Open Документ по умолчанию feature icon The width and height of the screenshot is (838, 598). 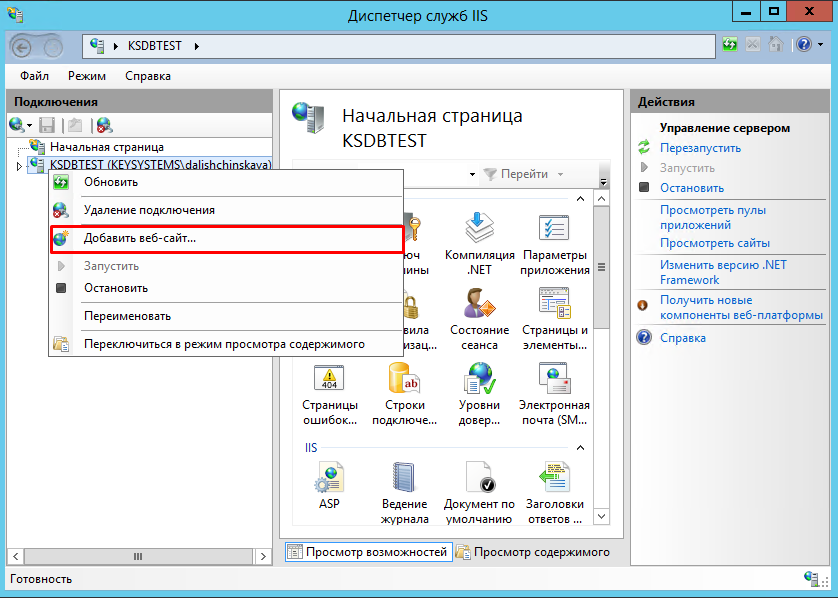click(x=479, y=493)
